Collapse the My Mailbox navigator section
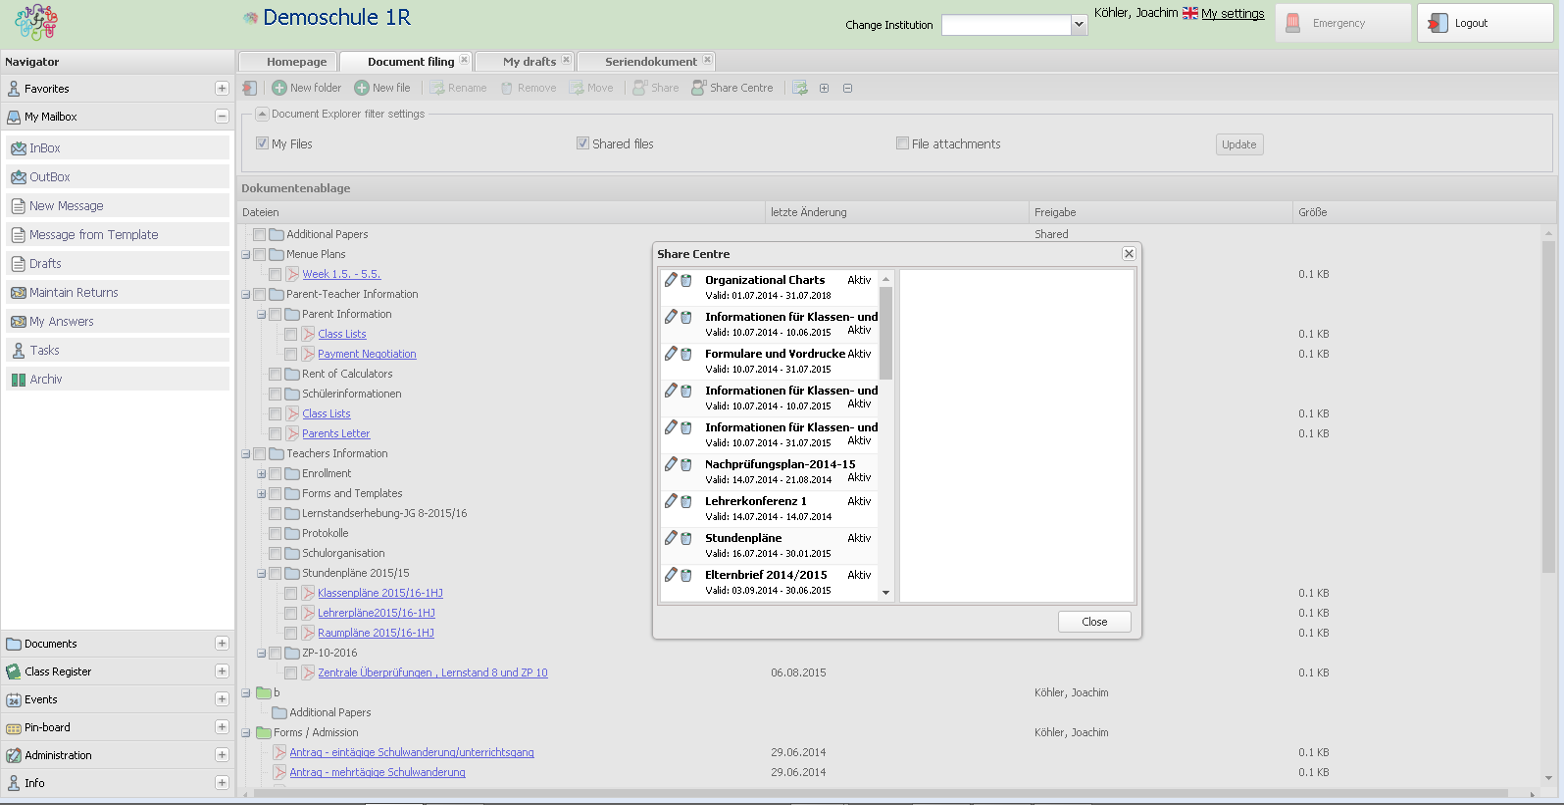 (222, 117)
